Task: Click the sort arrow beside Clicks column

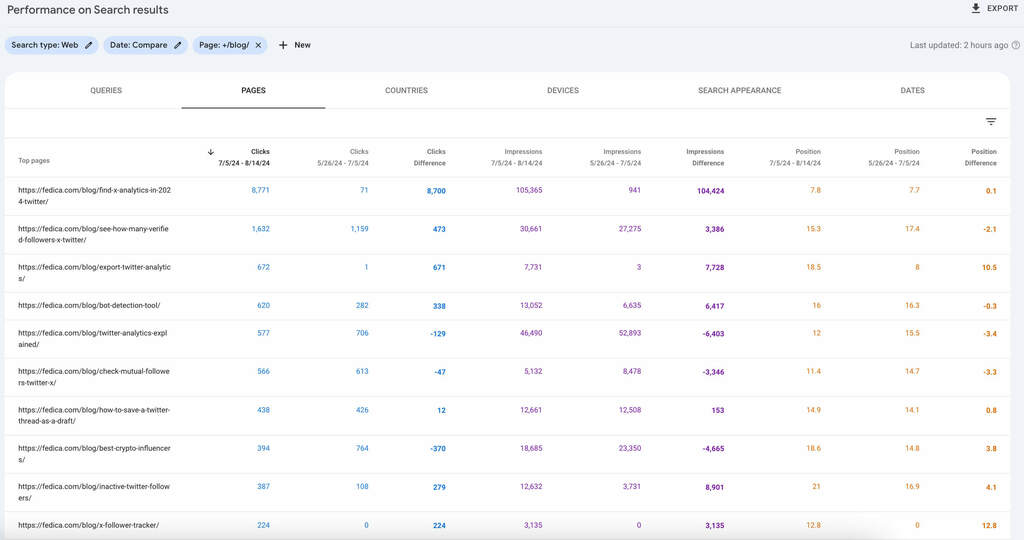Action: pos(210,152)
